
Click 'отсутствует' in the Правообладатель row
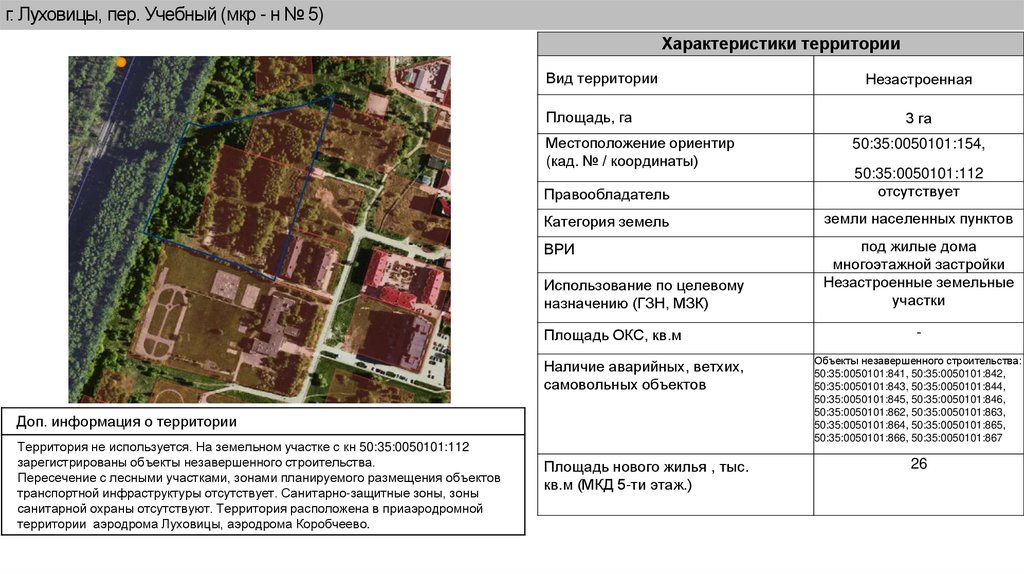[x=918, y=192]
